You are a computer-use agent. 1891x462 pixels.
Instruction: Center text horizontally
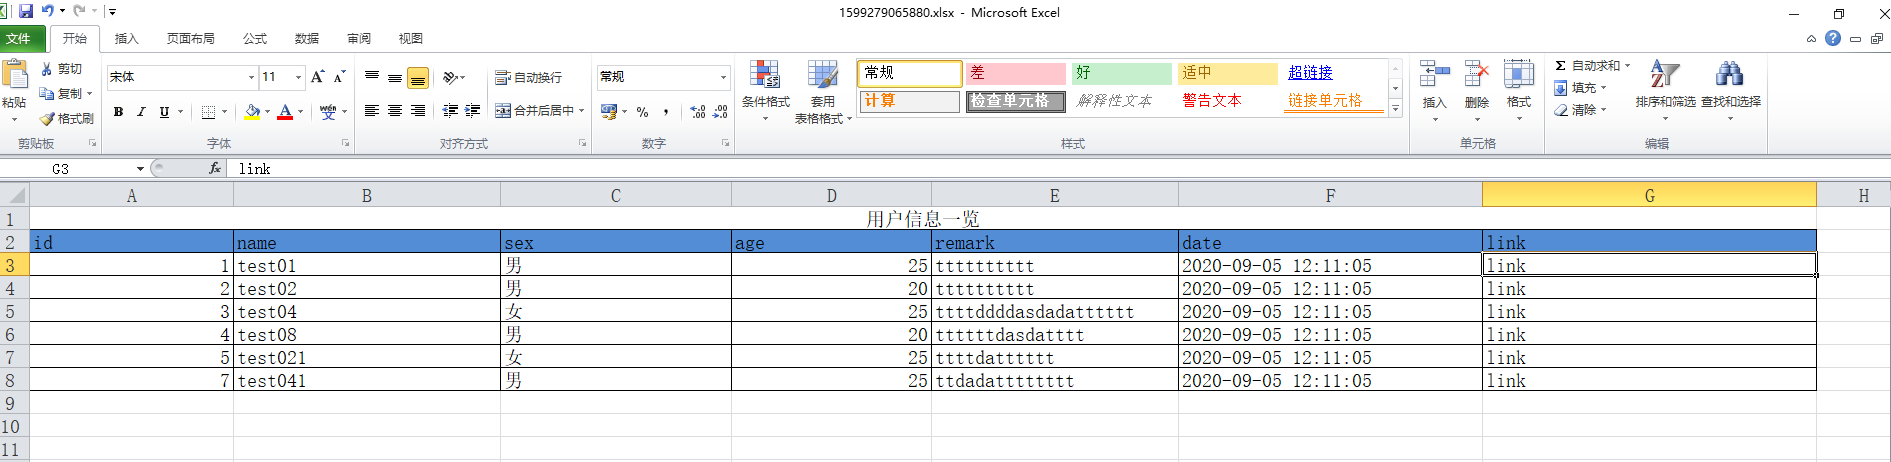point(395,111)
